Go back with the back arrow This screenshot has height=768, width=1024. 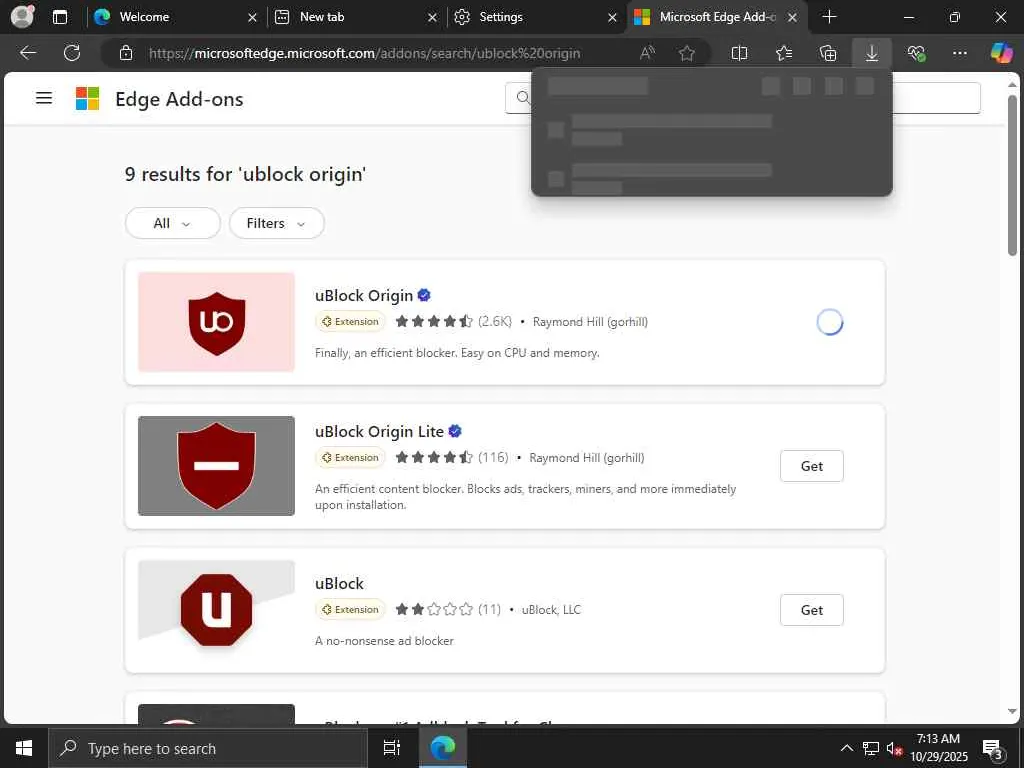28,53
